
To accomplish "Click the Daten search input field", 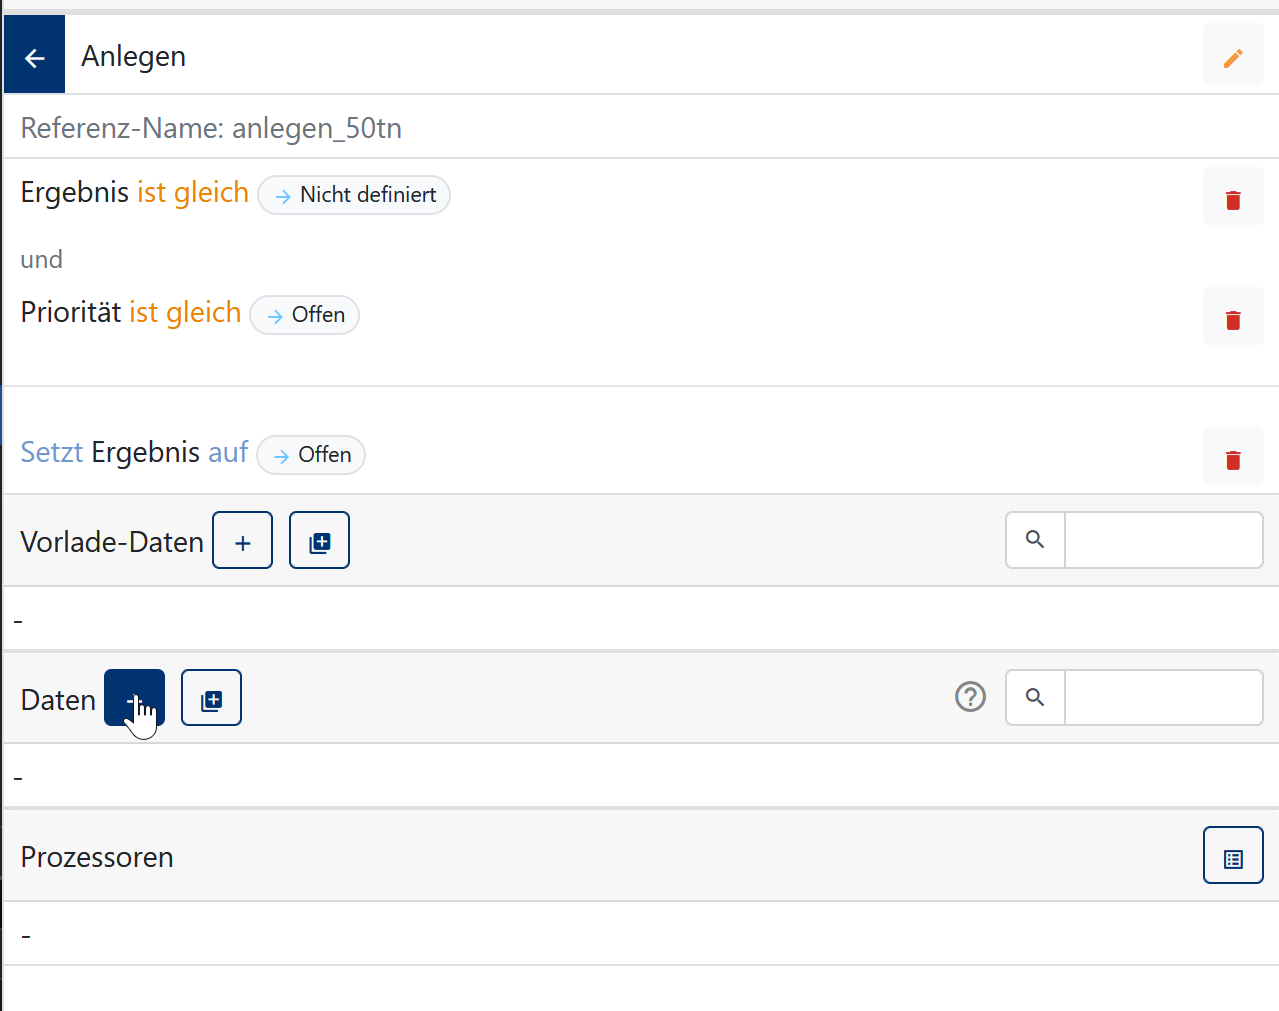I will coord(1164,697).
